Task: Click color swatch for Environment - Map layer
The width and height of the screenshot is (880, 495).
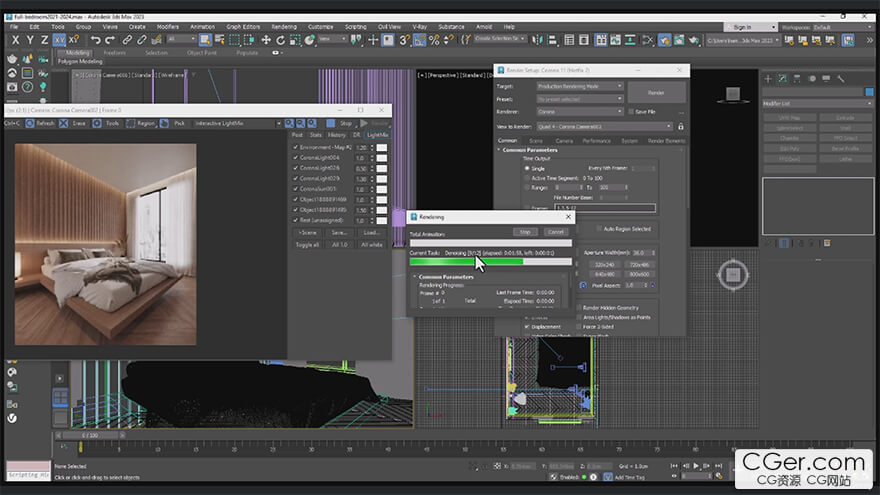Action: 382,148
